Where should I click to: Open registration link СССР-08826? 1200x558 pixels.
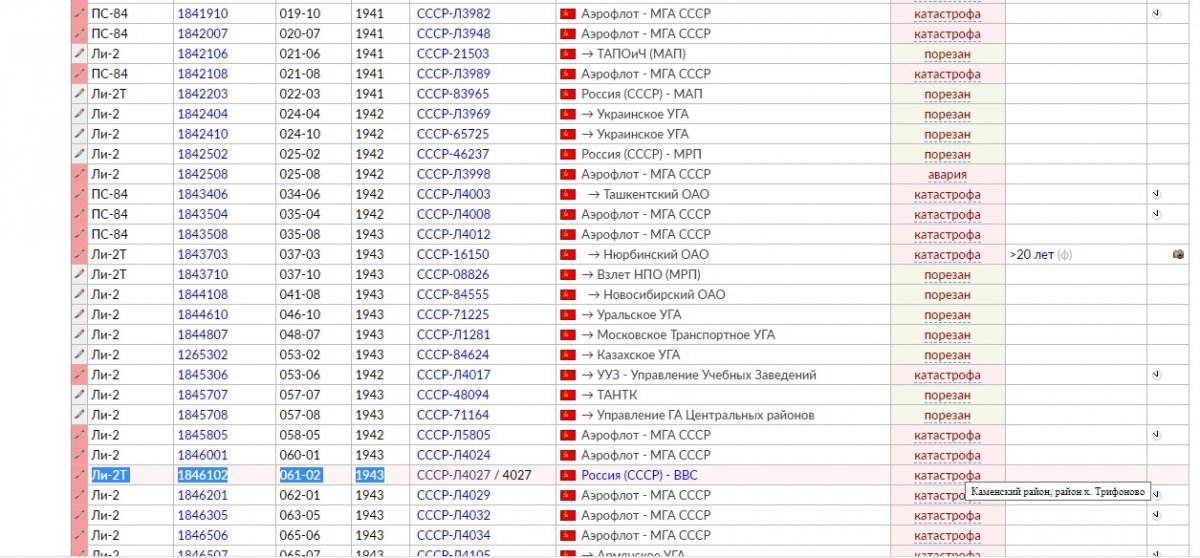point(453,274)
